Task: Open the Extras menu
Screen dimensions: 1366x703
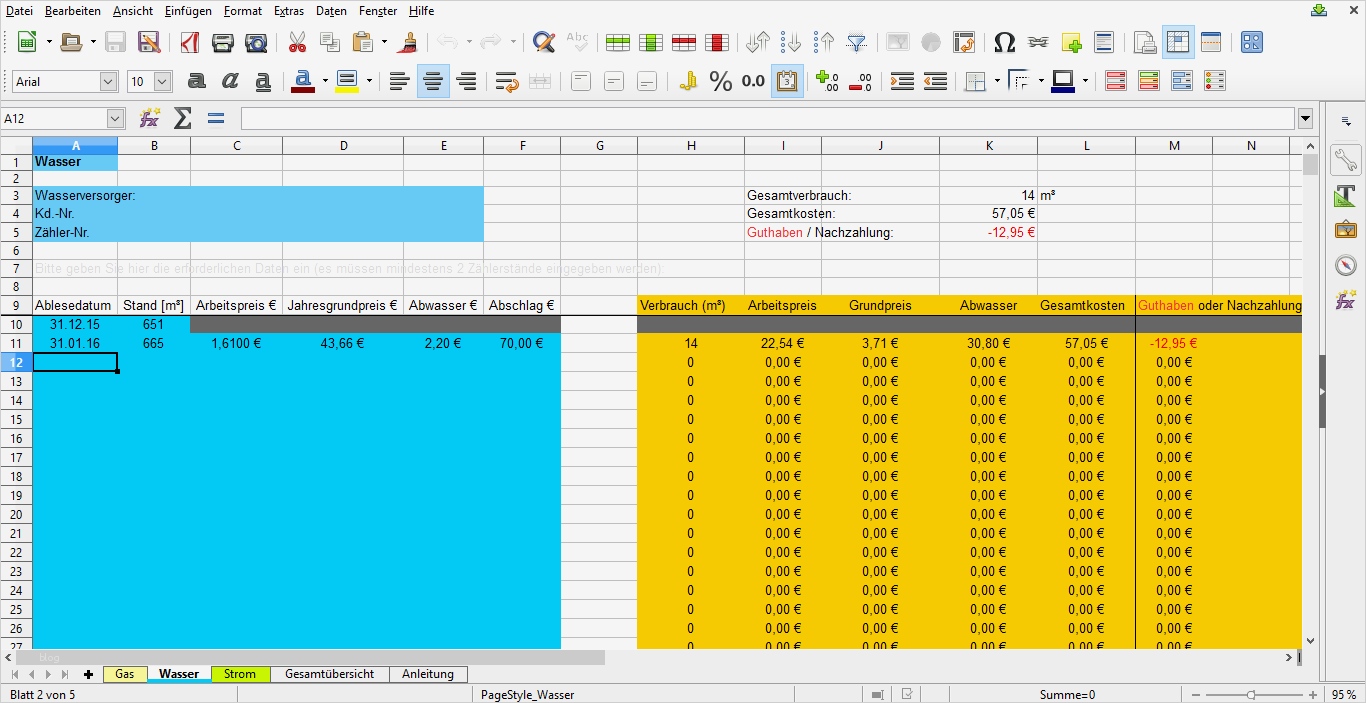Action: 289,11
